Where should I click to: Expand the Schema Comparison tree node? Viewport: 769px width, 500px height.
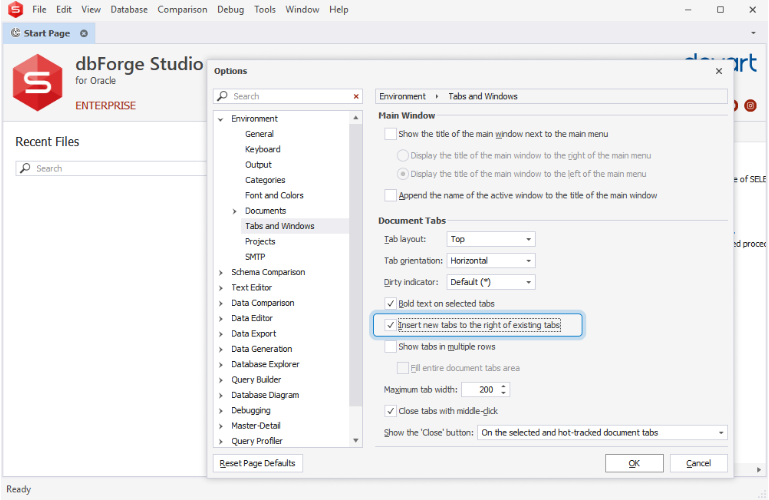(x=221, y=272)
